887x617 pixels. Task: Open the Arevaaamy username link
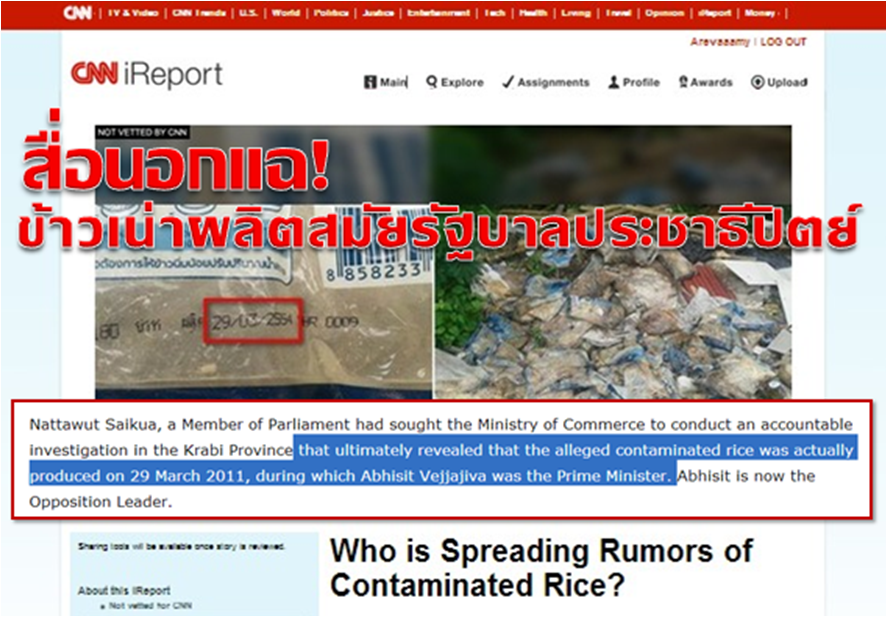pyautogui.click(x=720, y=42)
